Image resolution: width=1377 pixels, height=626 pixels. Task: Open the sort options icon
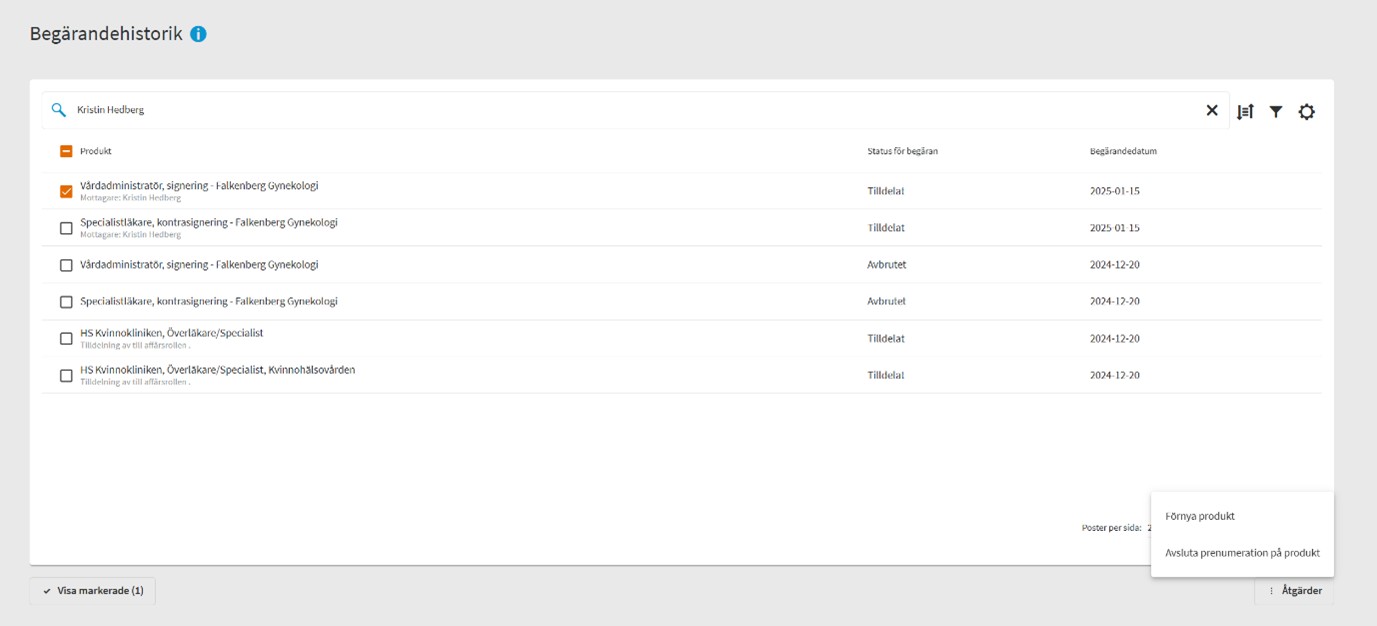(1245, 112)
